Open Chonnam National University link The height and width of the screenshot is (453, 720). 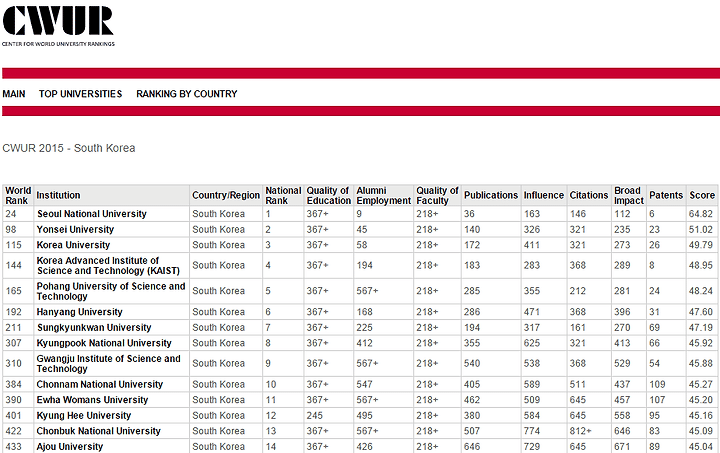100,385
